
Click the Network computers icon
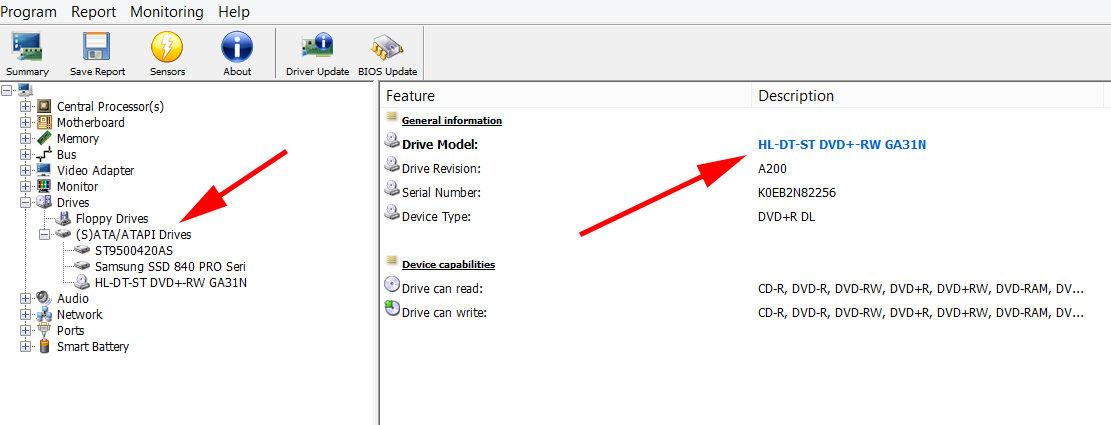(44, 314)
